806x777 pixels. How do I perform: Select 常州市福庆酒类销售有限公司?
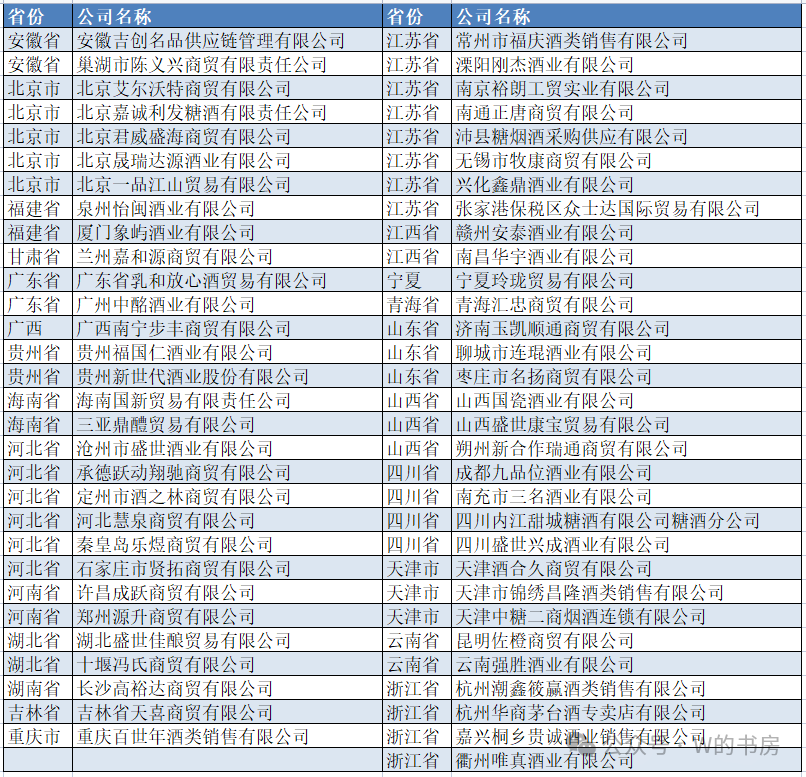(x=627, y=40)
